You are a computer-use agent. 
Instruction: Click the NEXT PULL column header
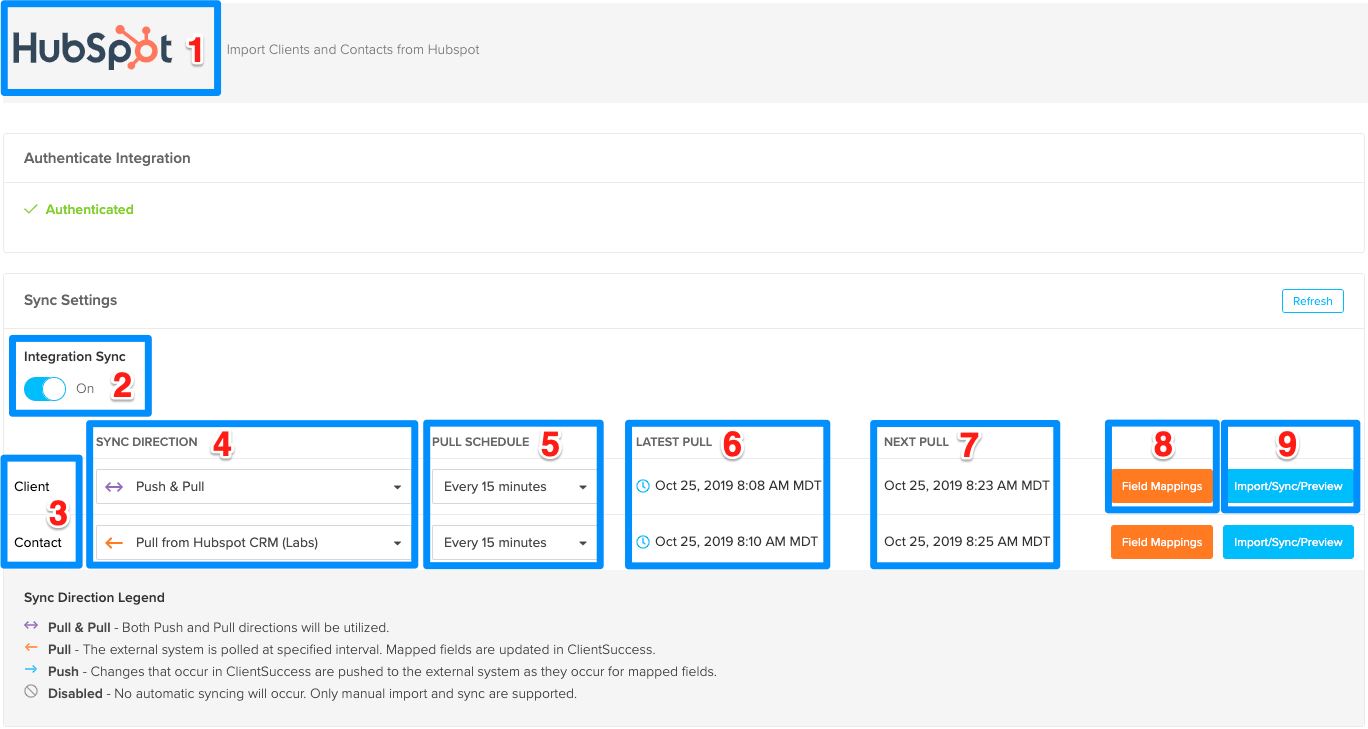[x=916, y=441]
